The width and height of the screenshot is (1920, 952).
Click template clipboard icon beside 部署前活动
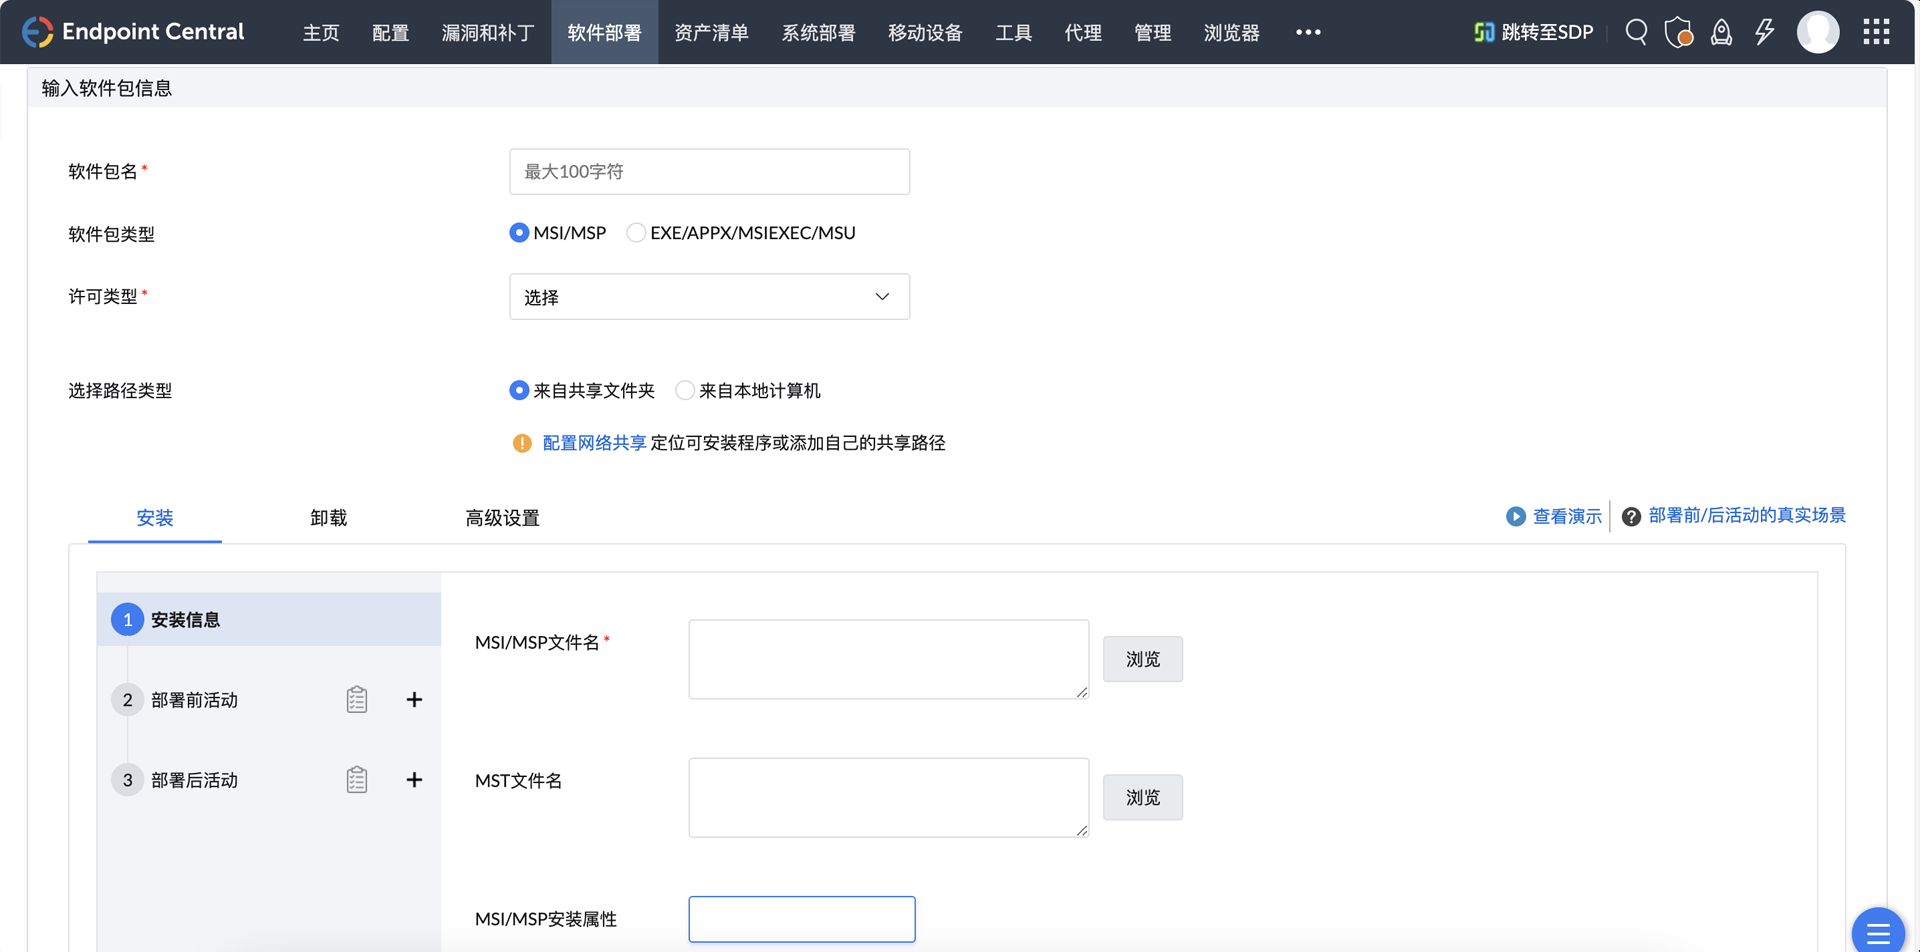357,700
